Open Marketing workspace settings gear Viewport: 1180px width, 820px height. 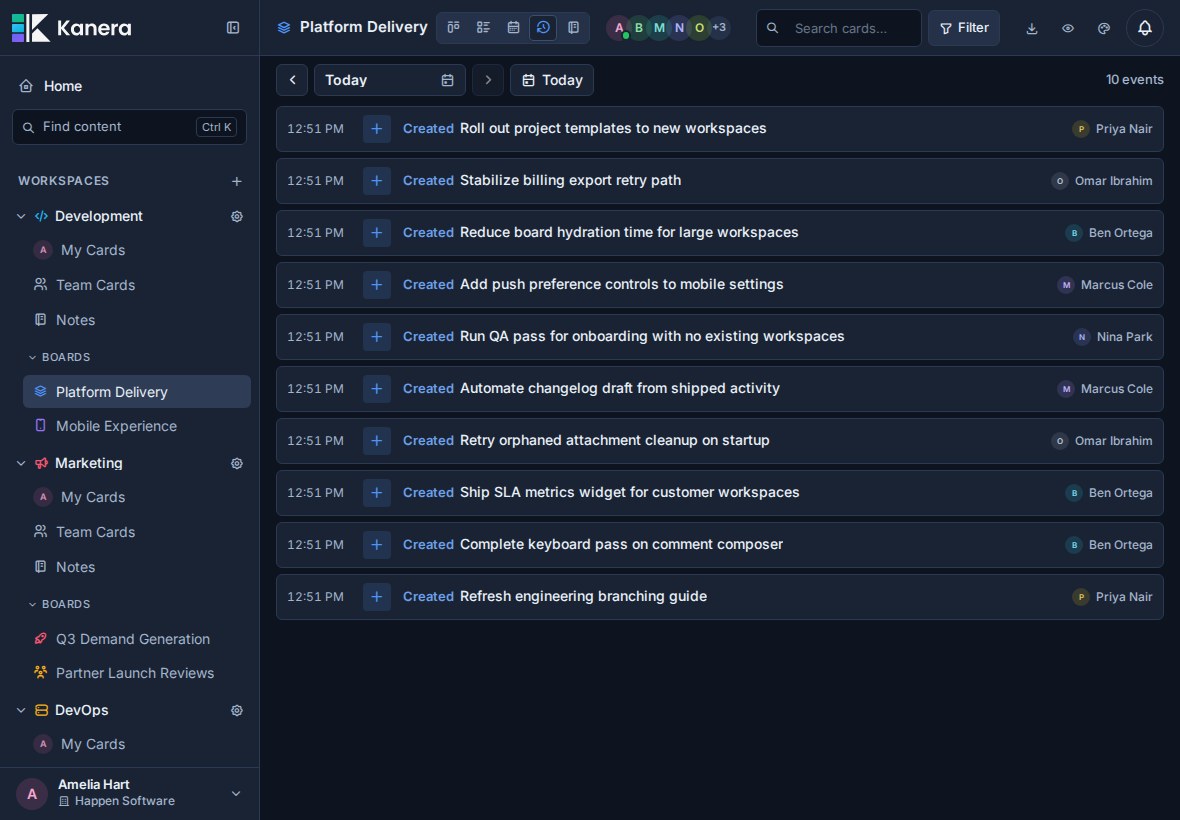point(236,463)
